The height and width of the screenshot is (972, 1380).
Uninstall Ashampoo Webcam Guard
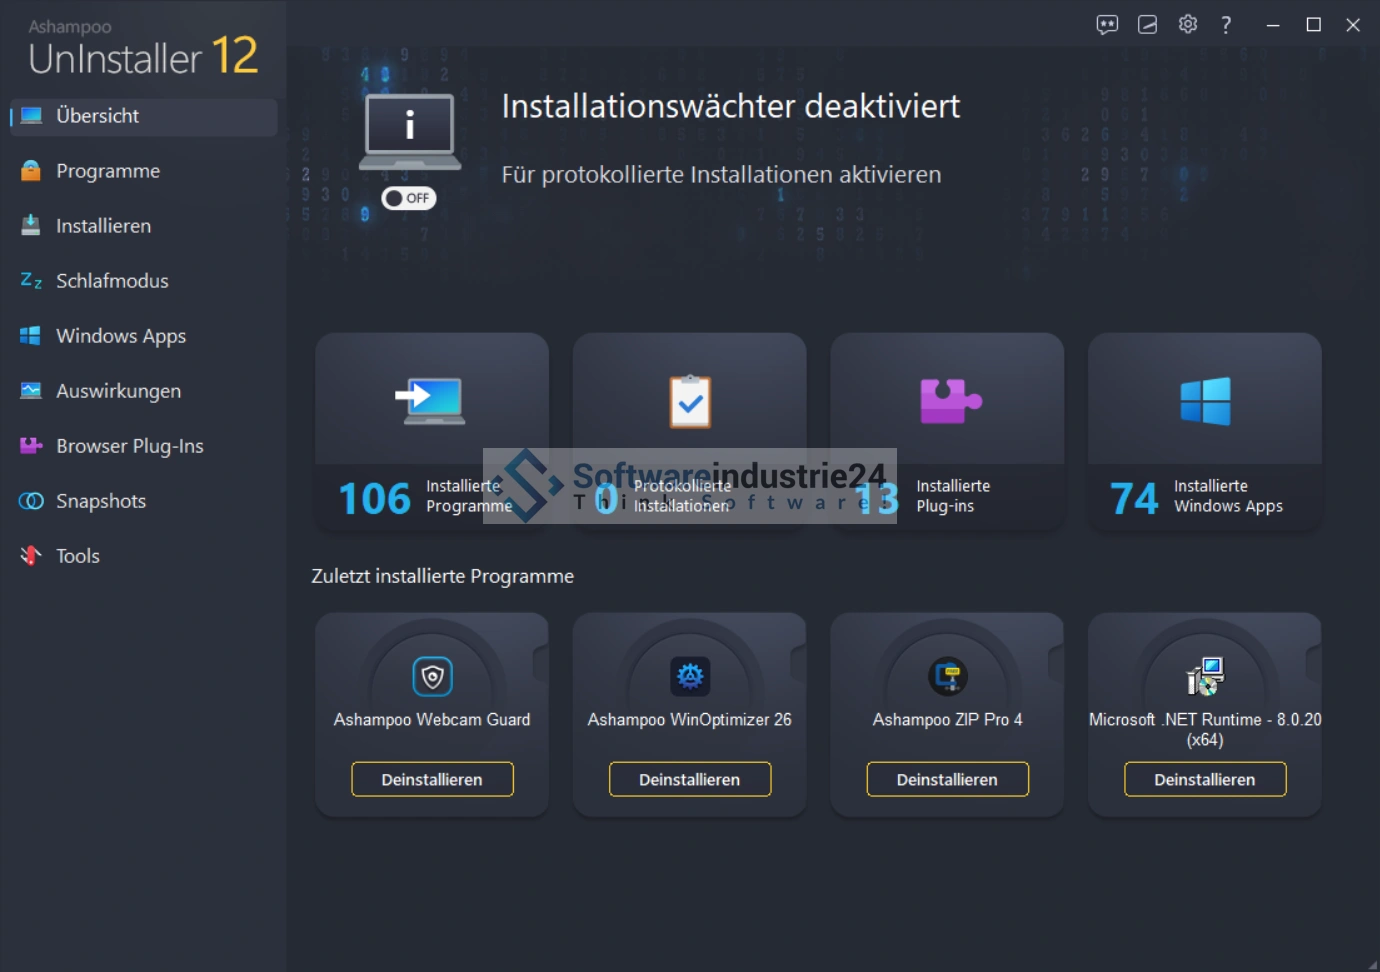(x=432, y=780)
